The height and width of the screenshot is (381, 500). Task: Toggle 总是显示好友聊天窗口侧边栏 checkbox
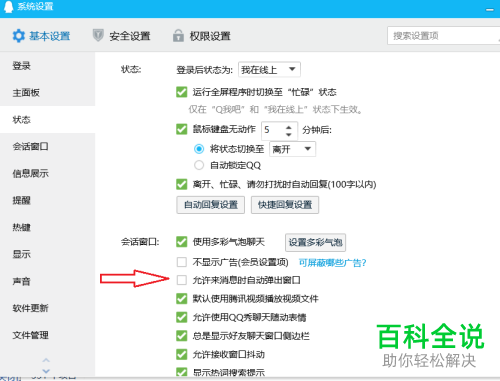(x=182, y=336)
